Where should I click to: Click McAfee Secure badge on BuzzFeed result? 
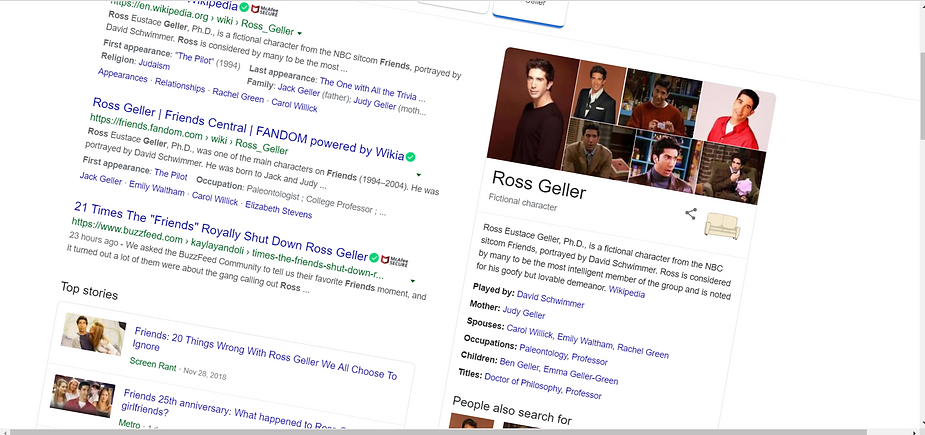395,261
